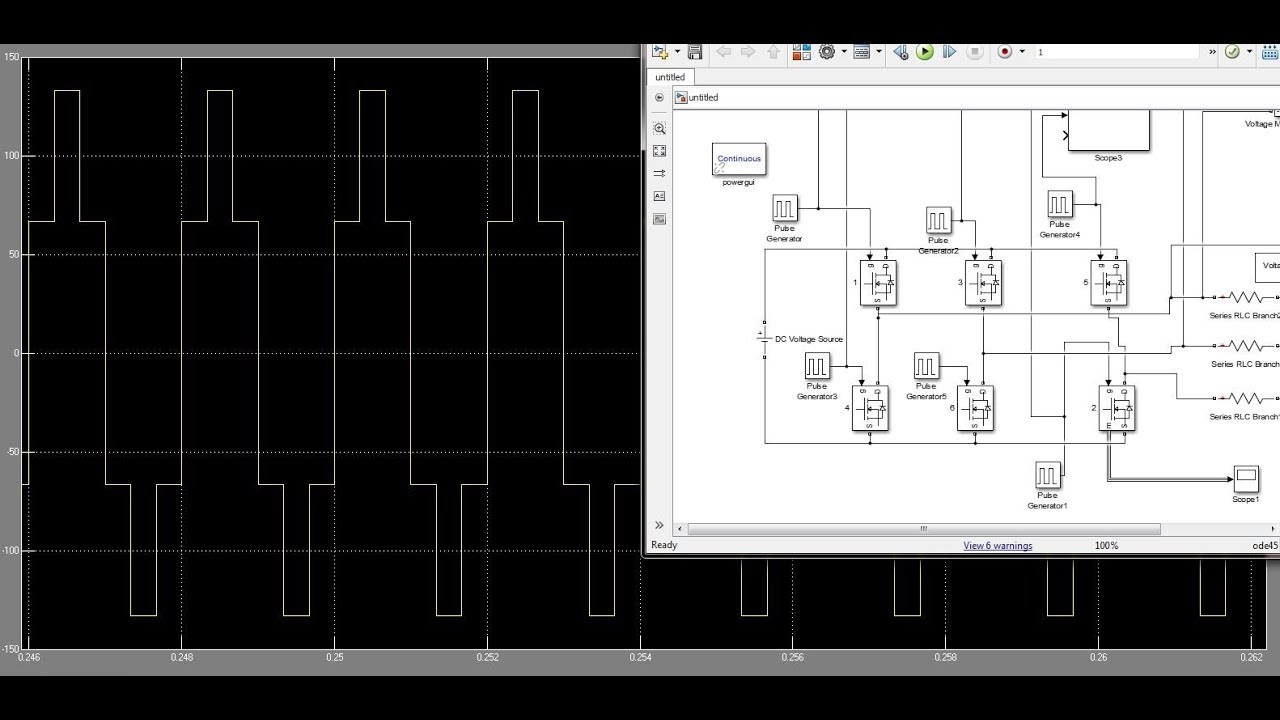Select the Scope3 block

pyautogui.click(x=1108, y=130)
